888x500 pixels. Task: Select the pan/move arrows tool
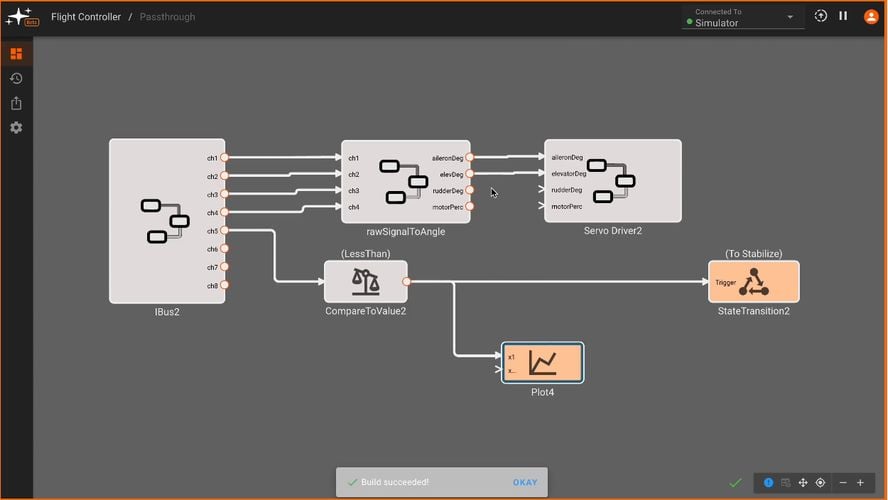point(803,482)
